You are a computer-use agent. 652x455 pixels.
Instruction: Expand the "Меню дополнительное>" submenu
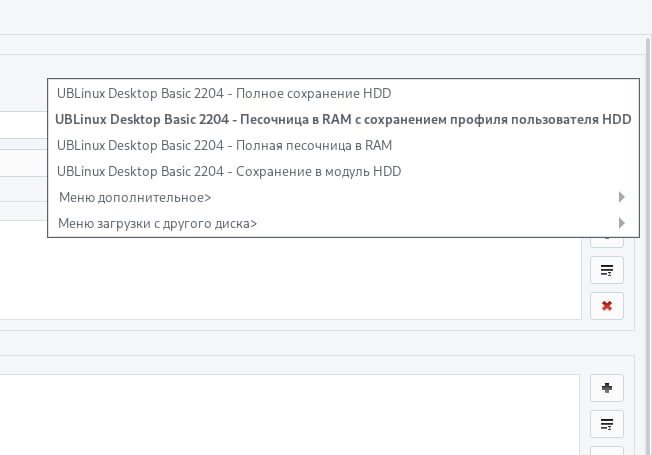[x=343, y=197]
